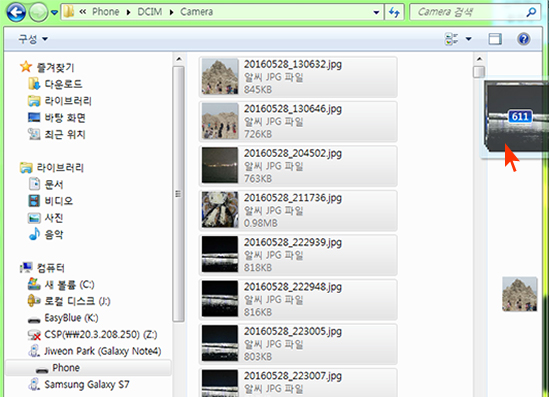Click the star icon beside 즐겨찾기
Screen dimensions: 549x397
[x=26, y=66]
